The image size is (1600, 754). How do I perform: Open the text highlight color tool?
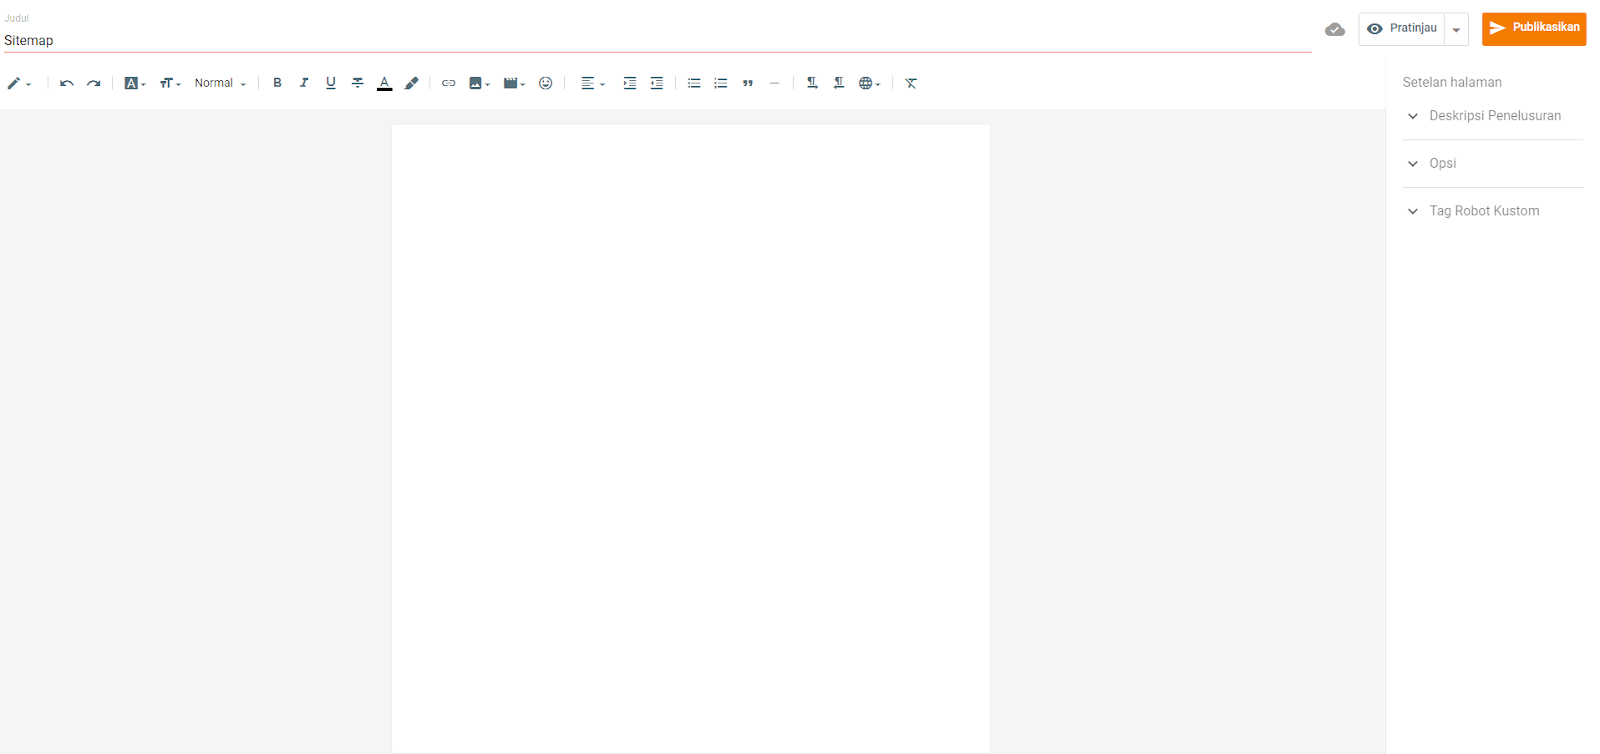pos(411,84)
